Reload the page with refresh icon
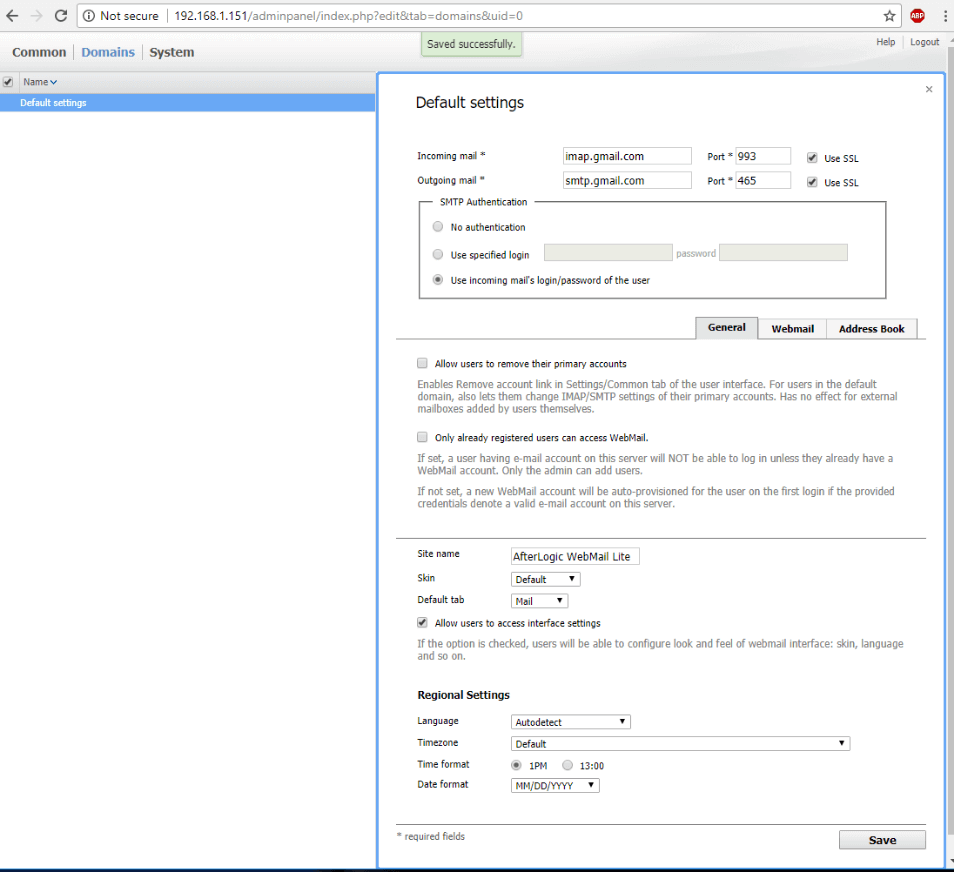 (61, 16)
